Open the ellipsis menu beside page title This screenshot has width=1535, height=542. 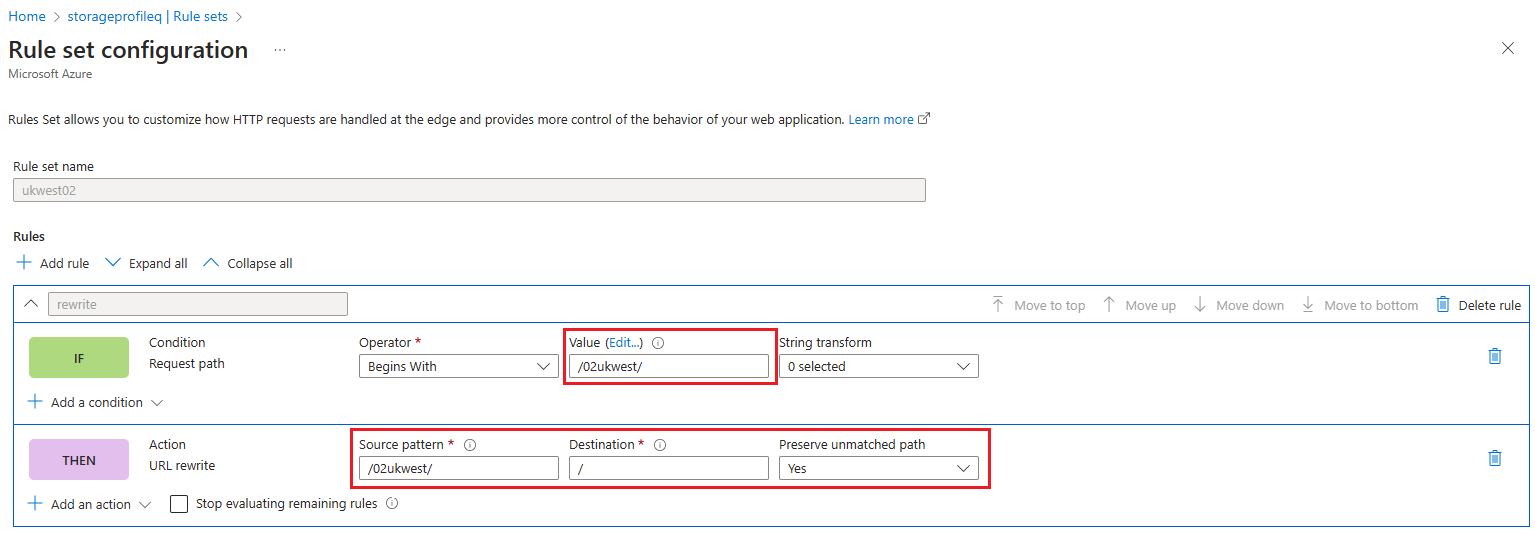[280, 50]
